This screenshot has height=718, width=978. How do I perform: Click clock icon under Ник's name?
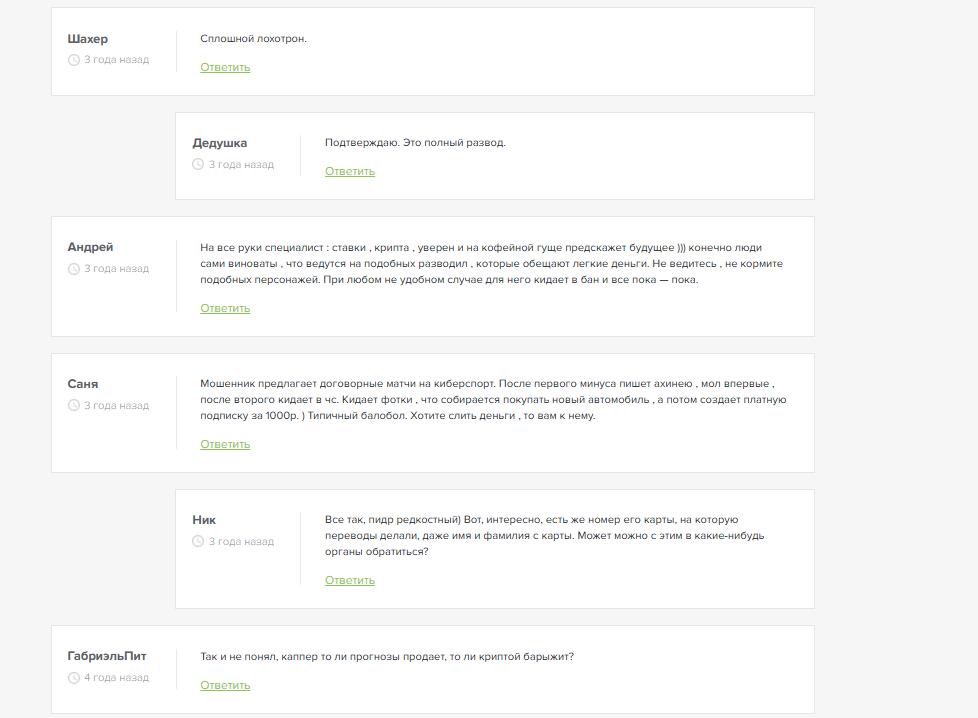pyautogui.click(x=198, y=542)
